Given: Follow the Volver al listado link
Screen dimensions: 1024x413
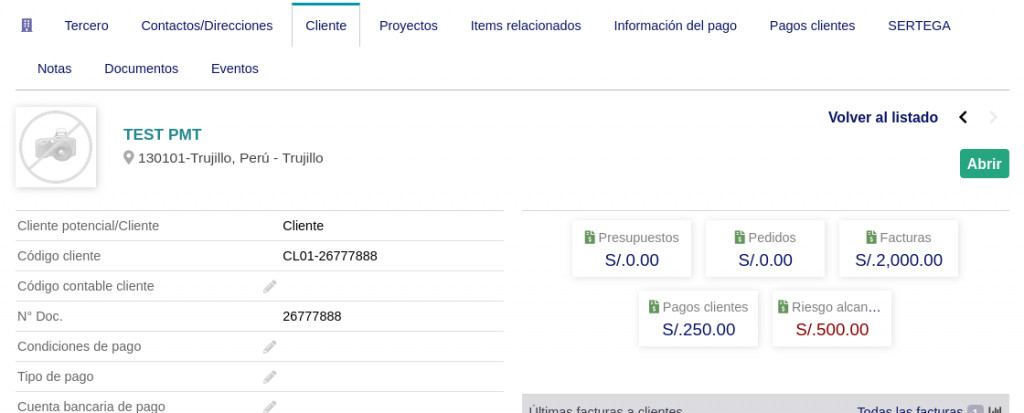Looking at the screenshot, I should pyautogui.click(x=882, y=118).
